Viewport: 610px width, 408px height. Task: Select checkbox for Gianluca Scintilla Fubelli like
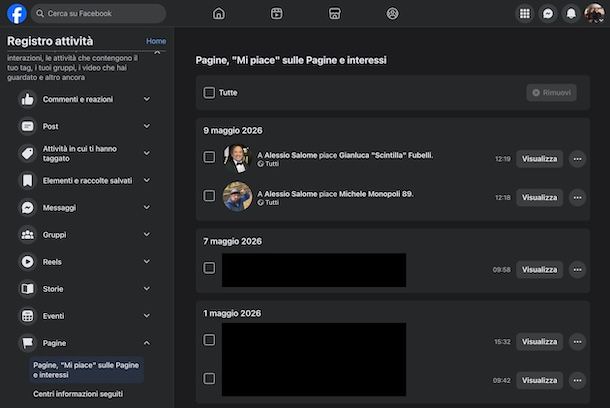tap(209, 157)
